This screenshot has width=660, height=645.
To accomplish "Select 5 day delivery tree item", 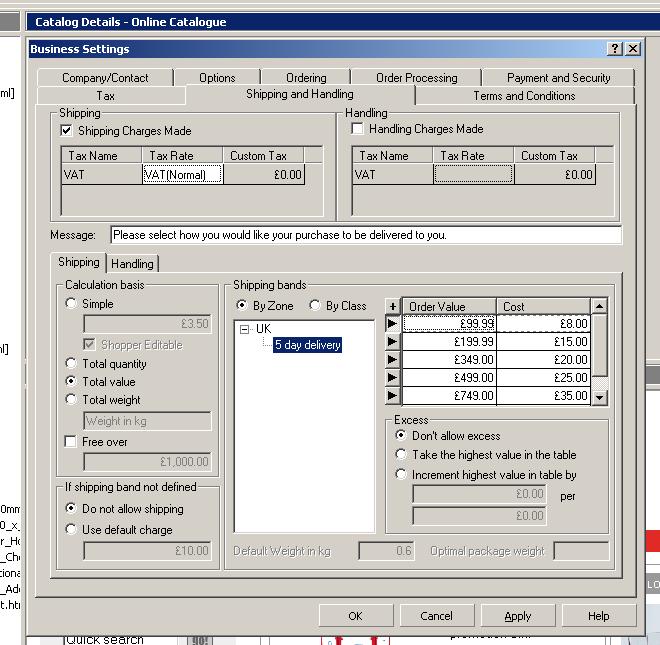I will point(307,345).
